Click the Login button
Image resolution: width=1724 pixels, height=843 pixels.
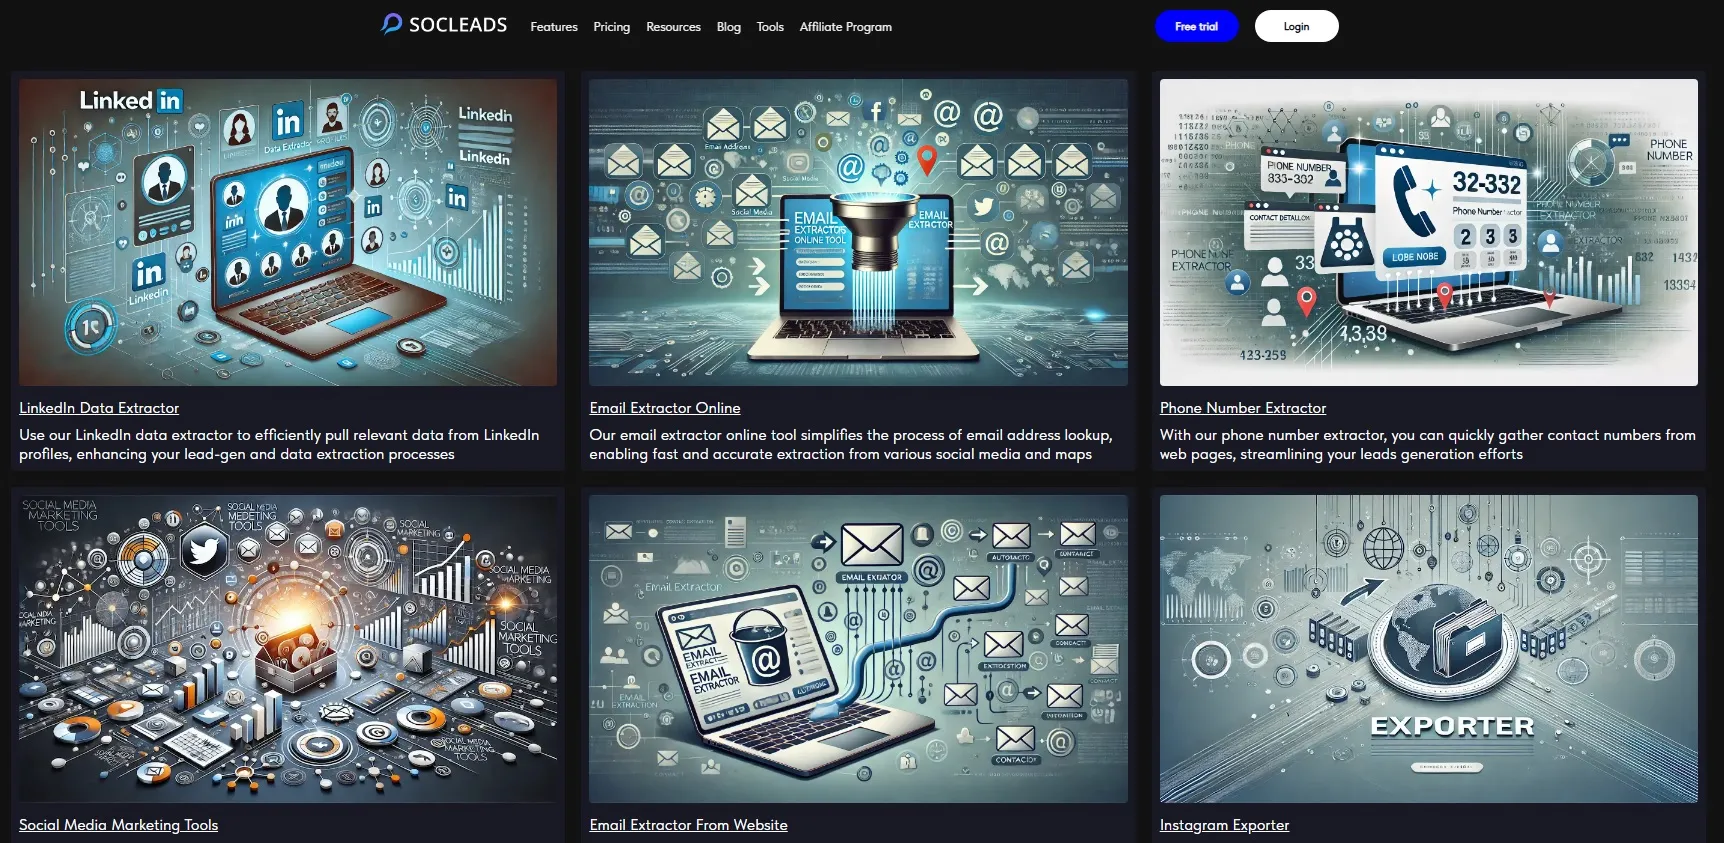(x=1296, y=26)
